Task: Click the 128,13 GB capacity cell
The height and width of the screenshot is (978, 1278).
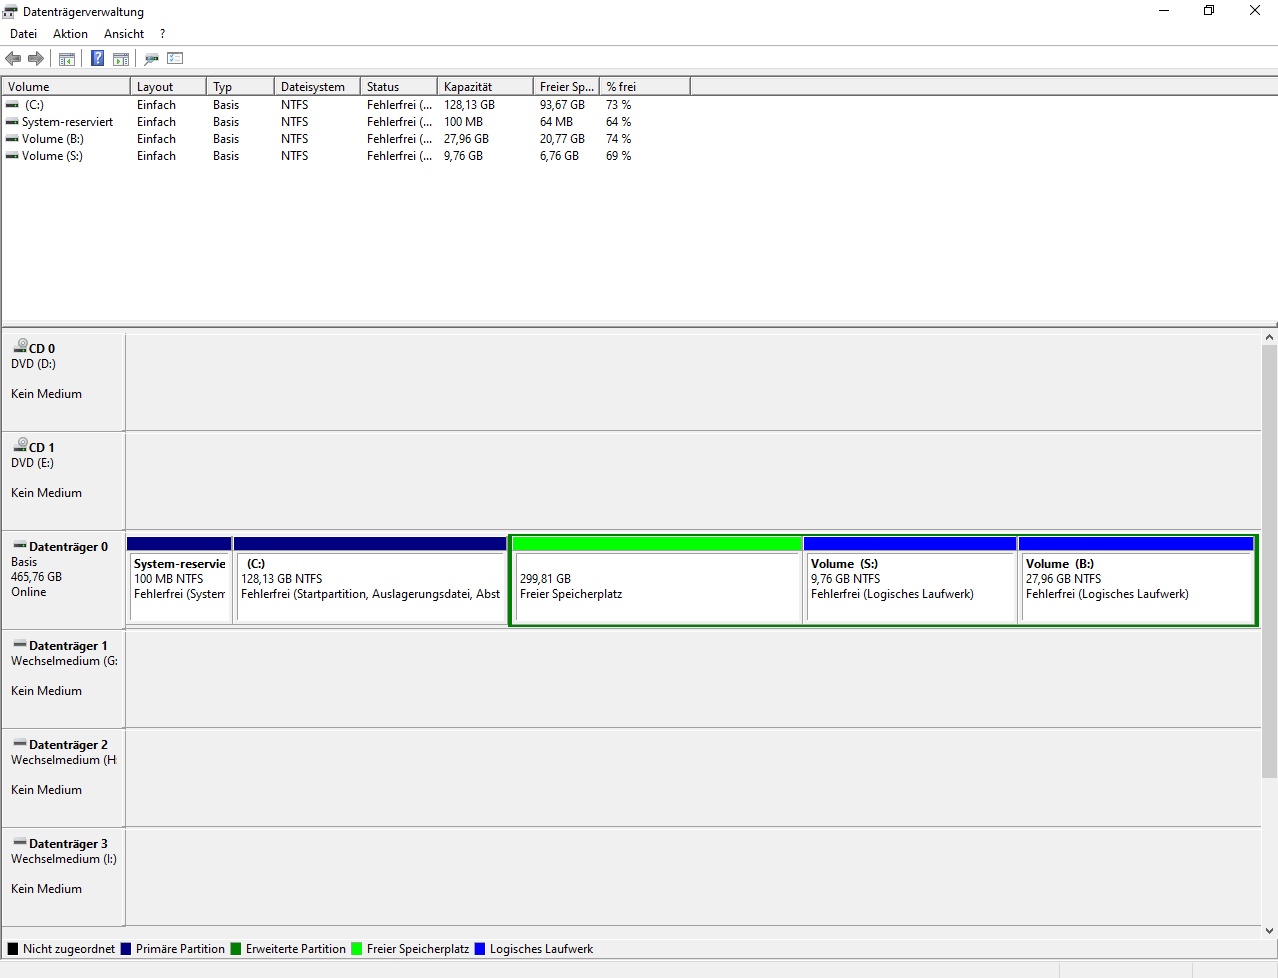Action: point(469,104)
